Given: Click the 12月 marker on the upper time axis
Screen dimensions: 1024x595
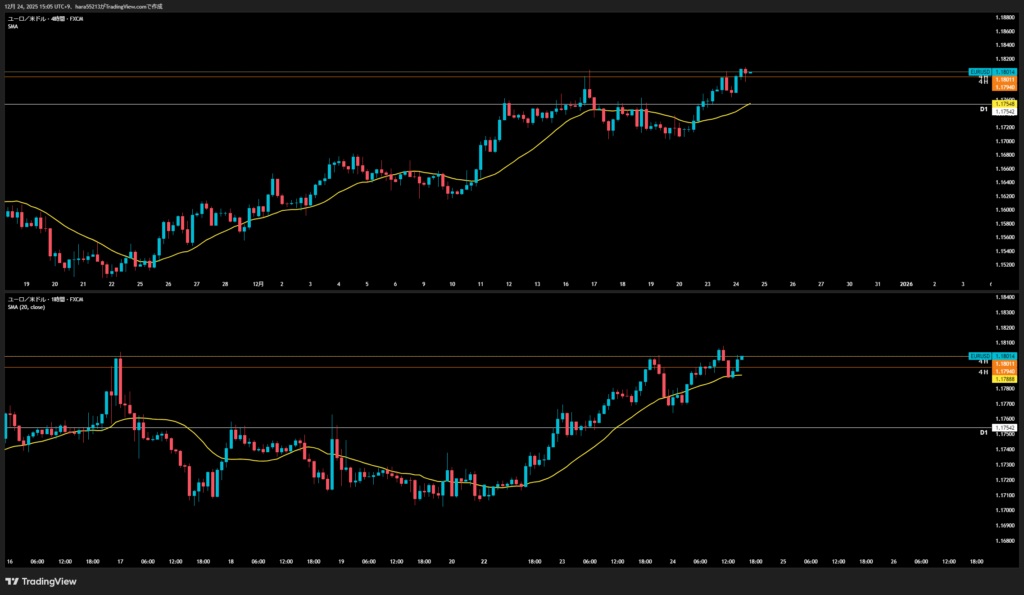Looking at the screenshot, I should tap(258, 284).
